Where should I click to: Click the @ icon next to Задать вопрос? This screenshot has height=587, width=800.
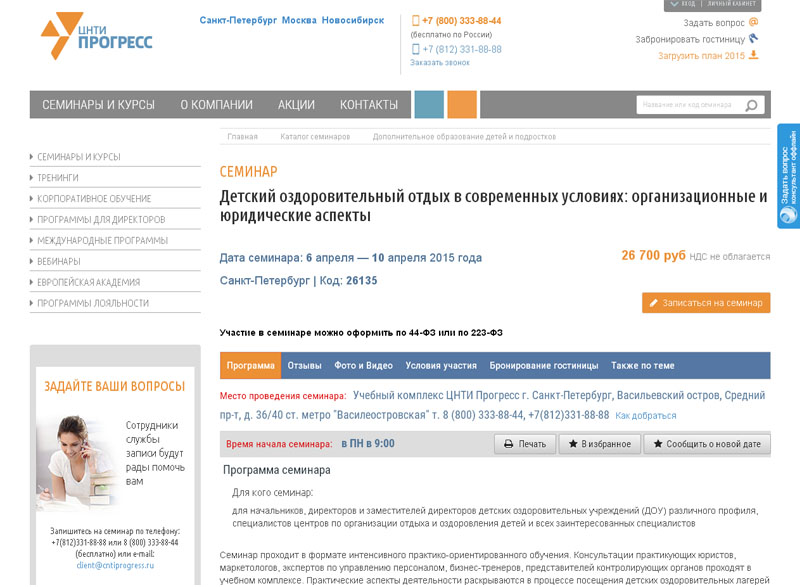[x=754, y=22]
